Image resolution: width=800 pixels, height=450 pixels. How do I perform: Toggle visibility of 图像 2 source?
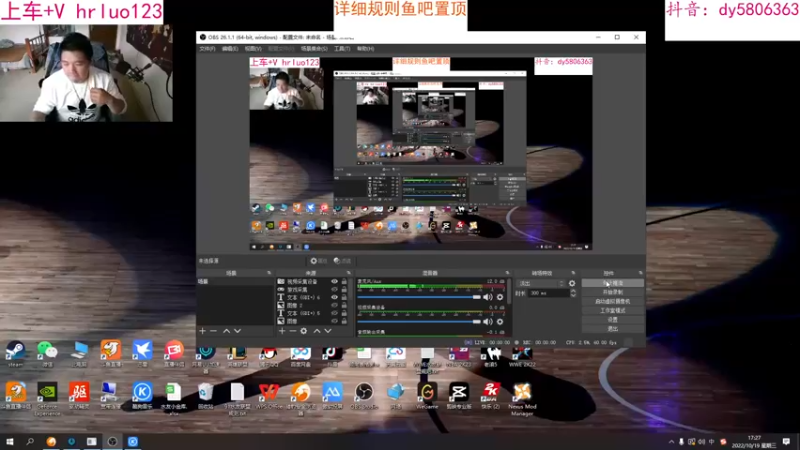pyautogui.click(x=335, y=305)
